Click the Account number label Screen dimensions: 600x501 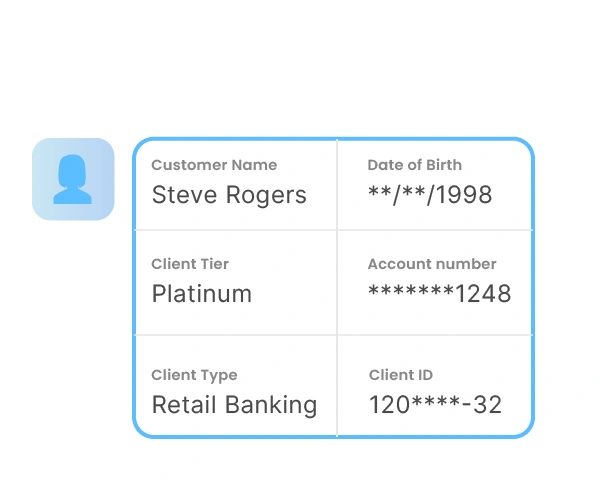point(432,264)
